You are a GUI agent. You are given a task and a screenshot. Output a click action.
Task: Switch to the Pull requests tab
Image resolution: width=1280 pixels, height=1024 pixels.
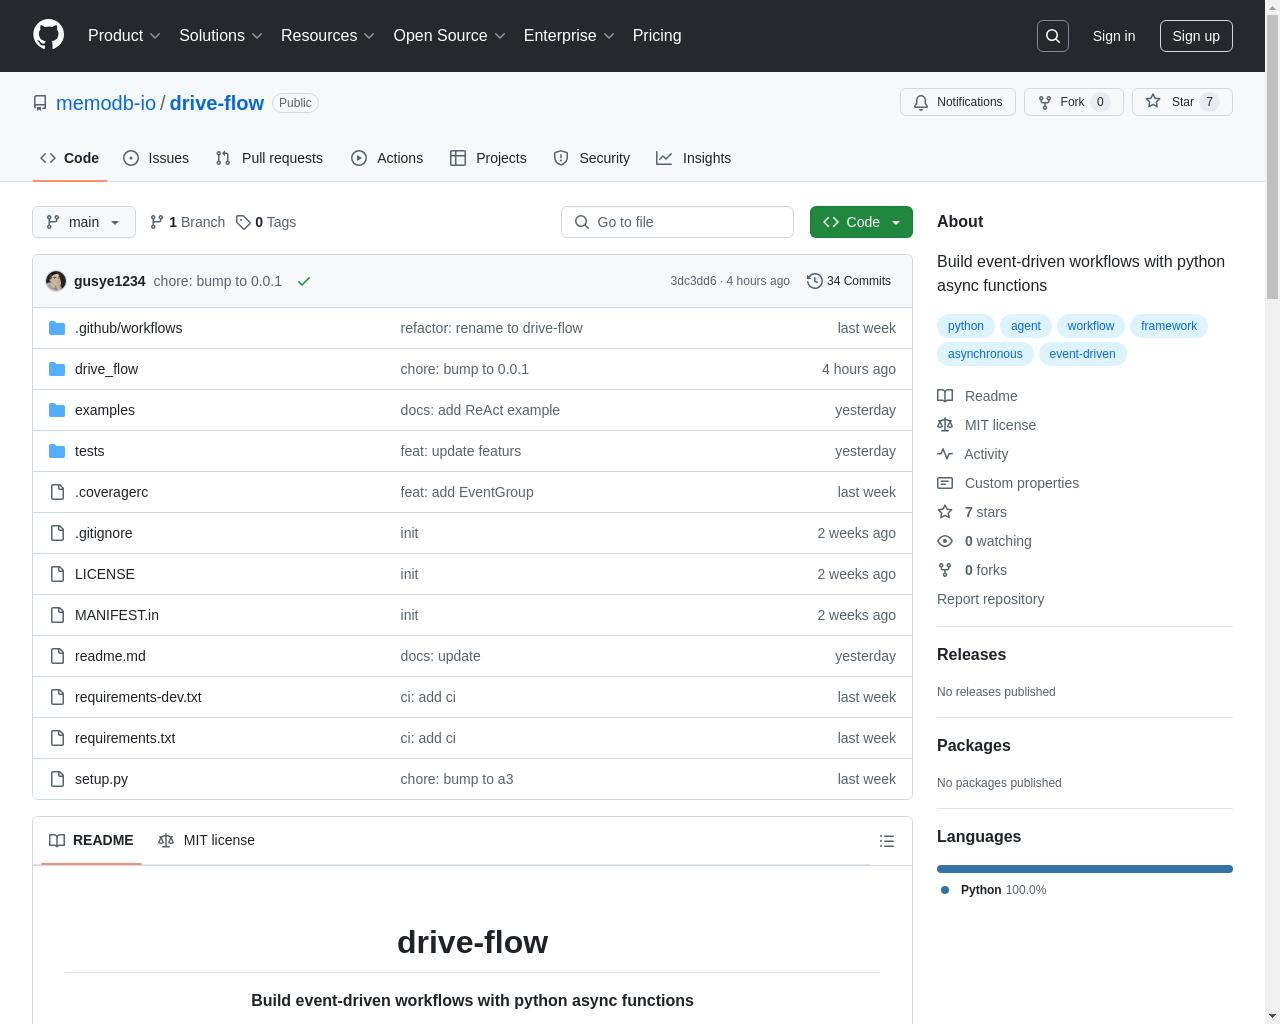coord(269,158)
